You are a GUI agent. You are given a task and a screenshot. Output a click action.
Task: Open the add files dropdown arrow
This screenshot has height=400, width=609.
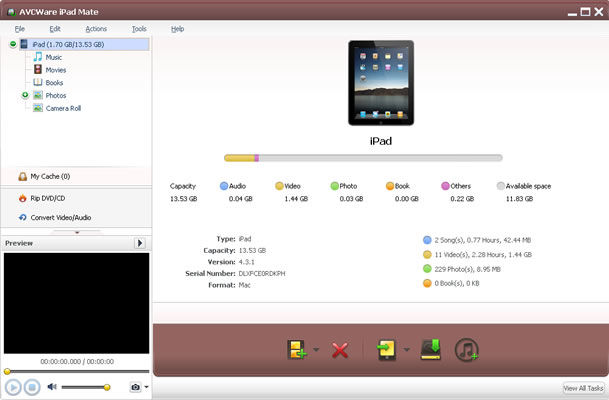[x=316, y=350]
